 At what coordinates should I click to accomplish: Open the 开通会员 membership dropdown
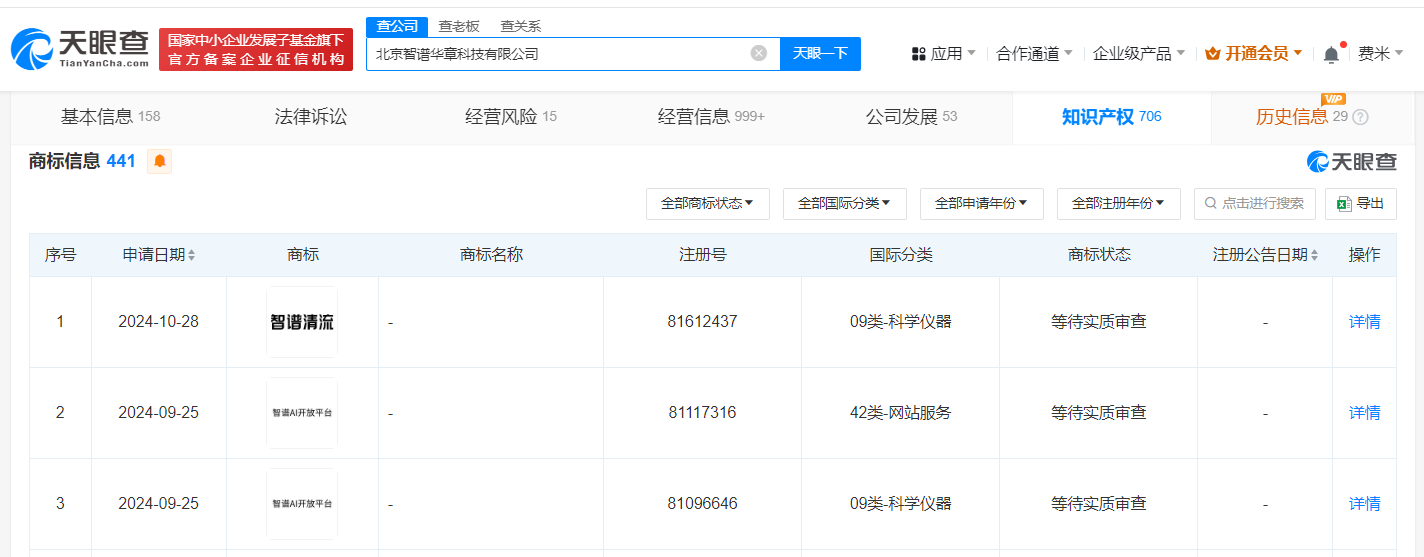pyautogui.click(x=1254, y=54)
